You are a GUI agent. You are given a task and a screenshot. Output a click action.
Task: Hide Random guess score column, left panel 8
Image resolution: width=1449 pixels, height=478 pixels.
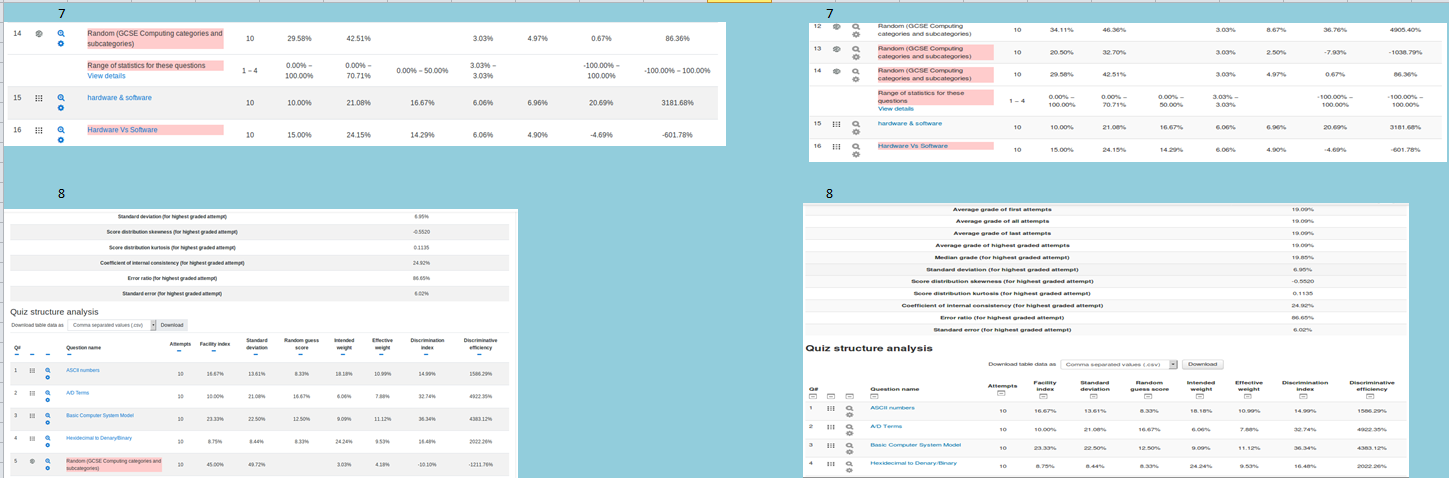301,354
